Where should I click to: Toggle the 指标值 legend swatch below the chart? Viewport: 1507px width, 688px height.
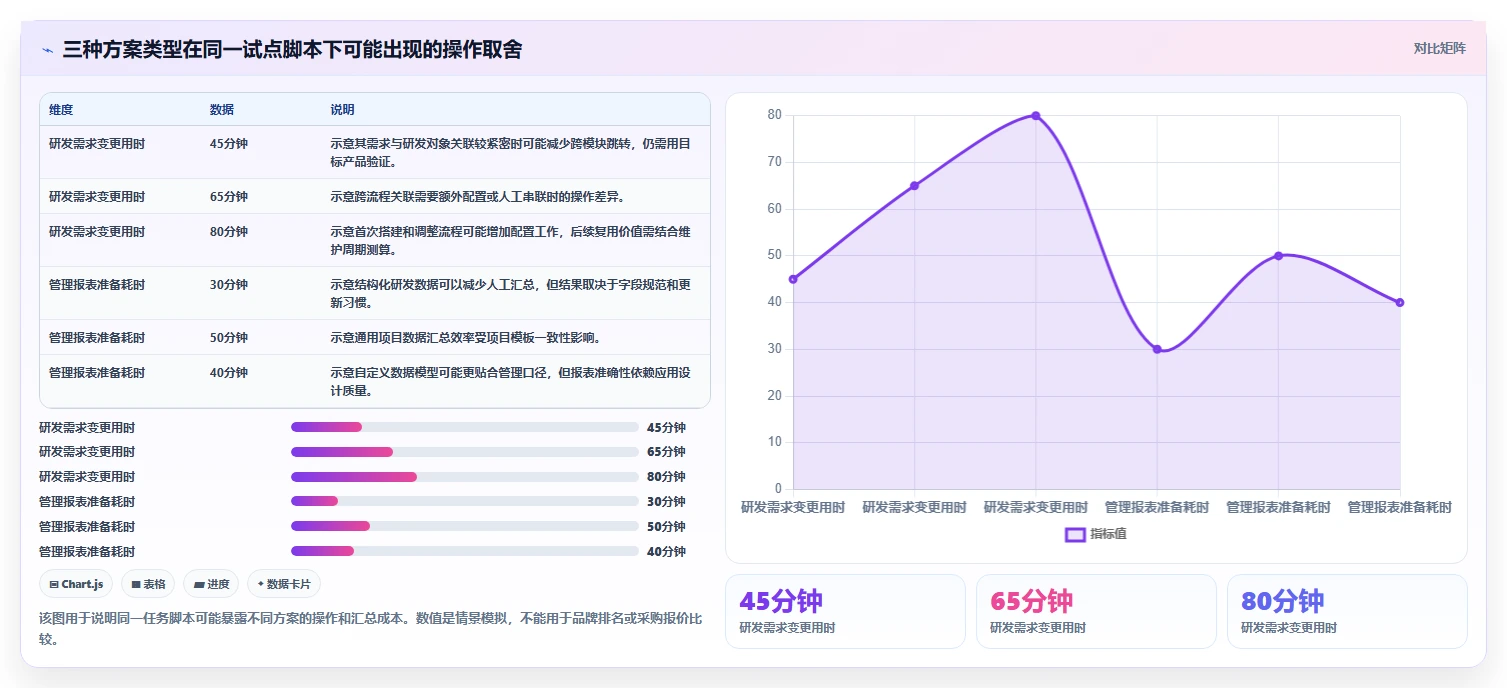click(x=1075, y=534)
